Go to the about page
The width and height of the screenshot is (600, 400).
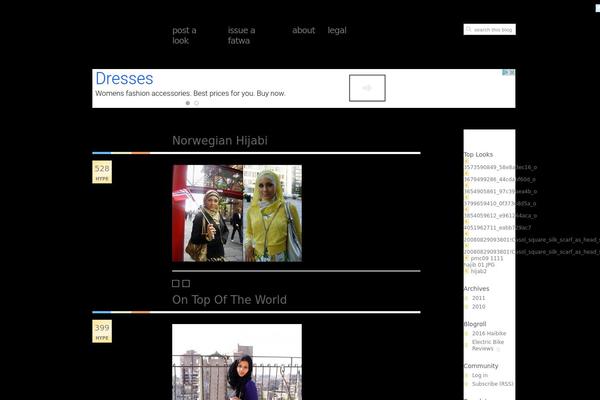(303, 30)
